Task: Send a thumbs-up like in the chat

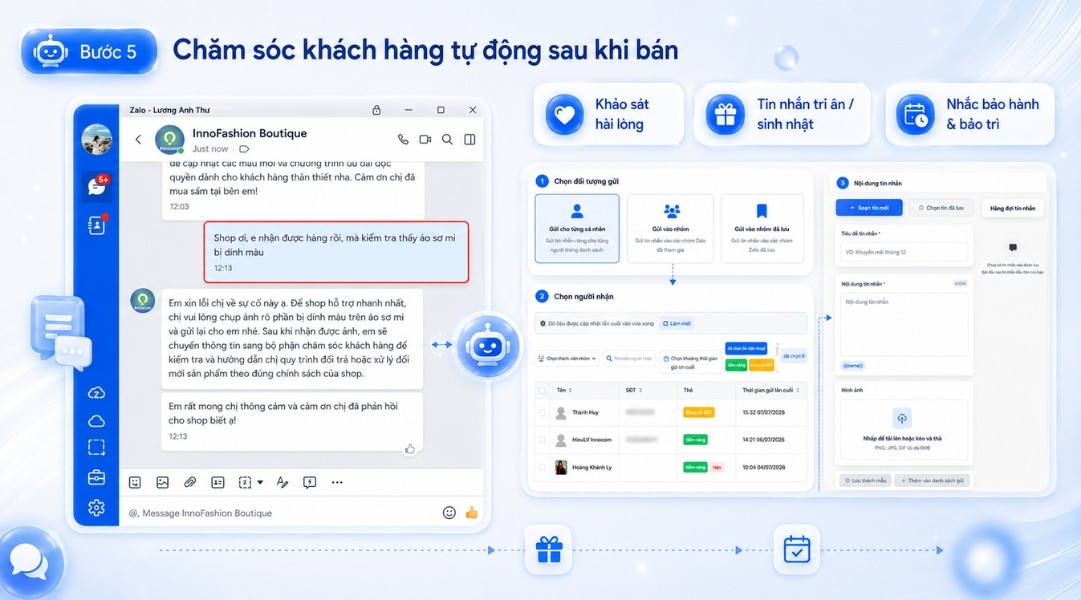Action: tap(472, 512)
